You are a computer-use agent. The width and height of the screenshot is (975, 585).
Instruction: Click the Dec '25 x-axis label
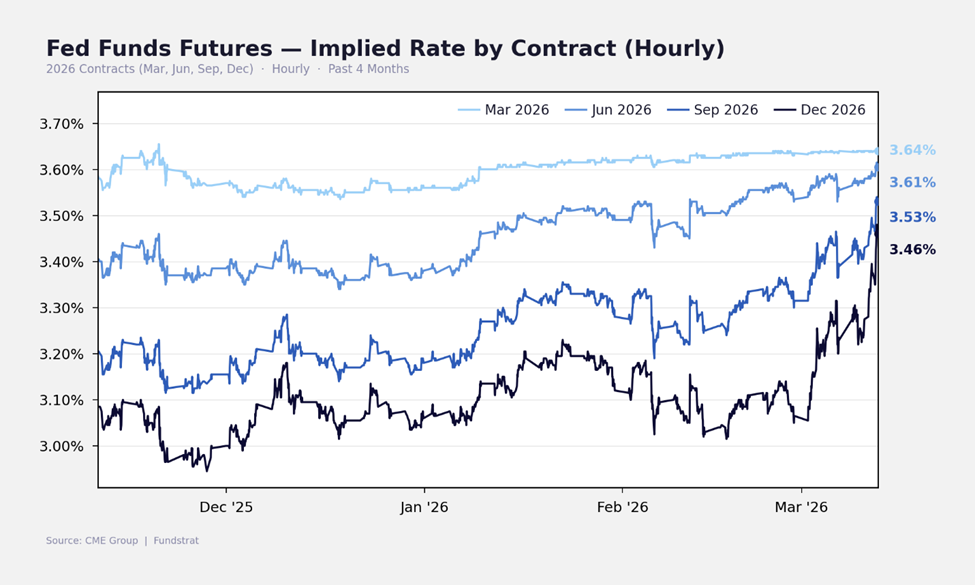tap(226, 507)
